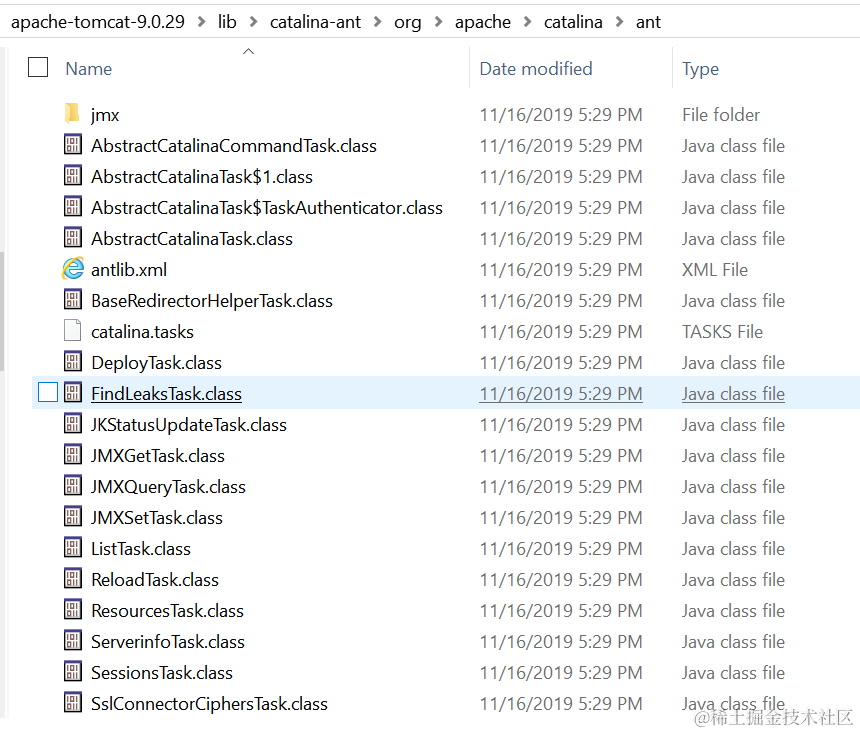860x734 pixels.
Task: Click ReloadTask.class file icon
Action: (72, 579)
